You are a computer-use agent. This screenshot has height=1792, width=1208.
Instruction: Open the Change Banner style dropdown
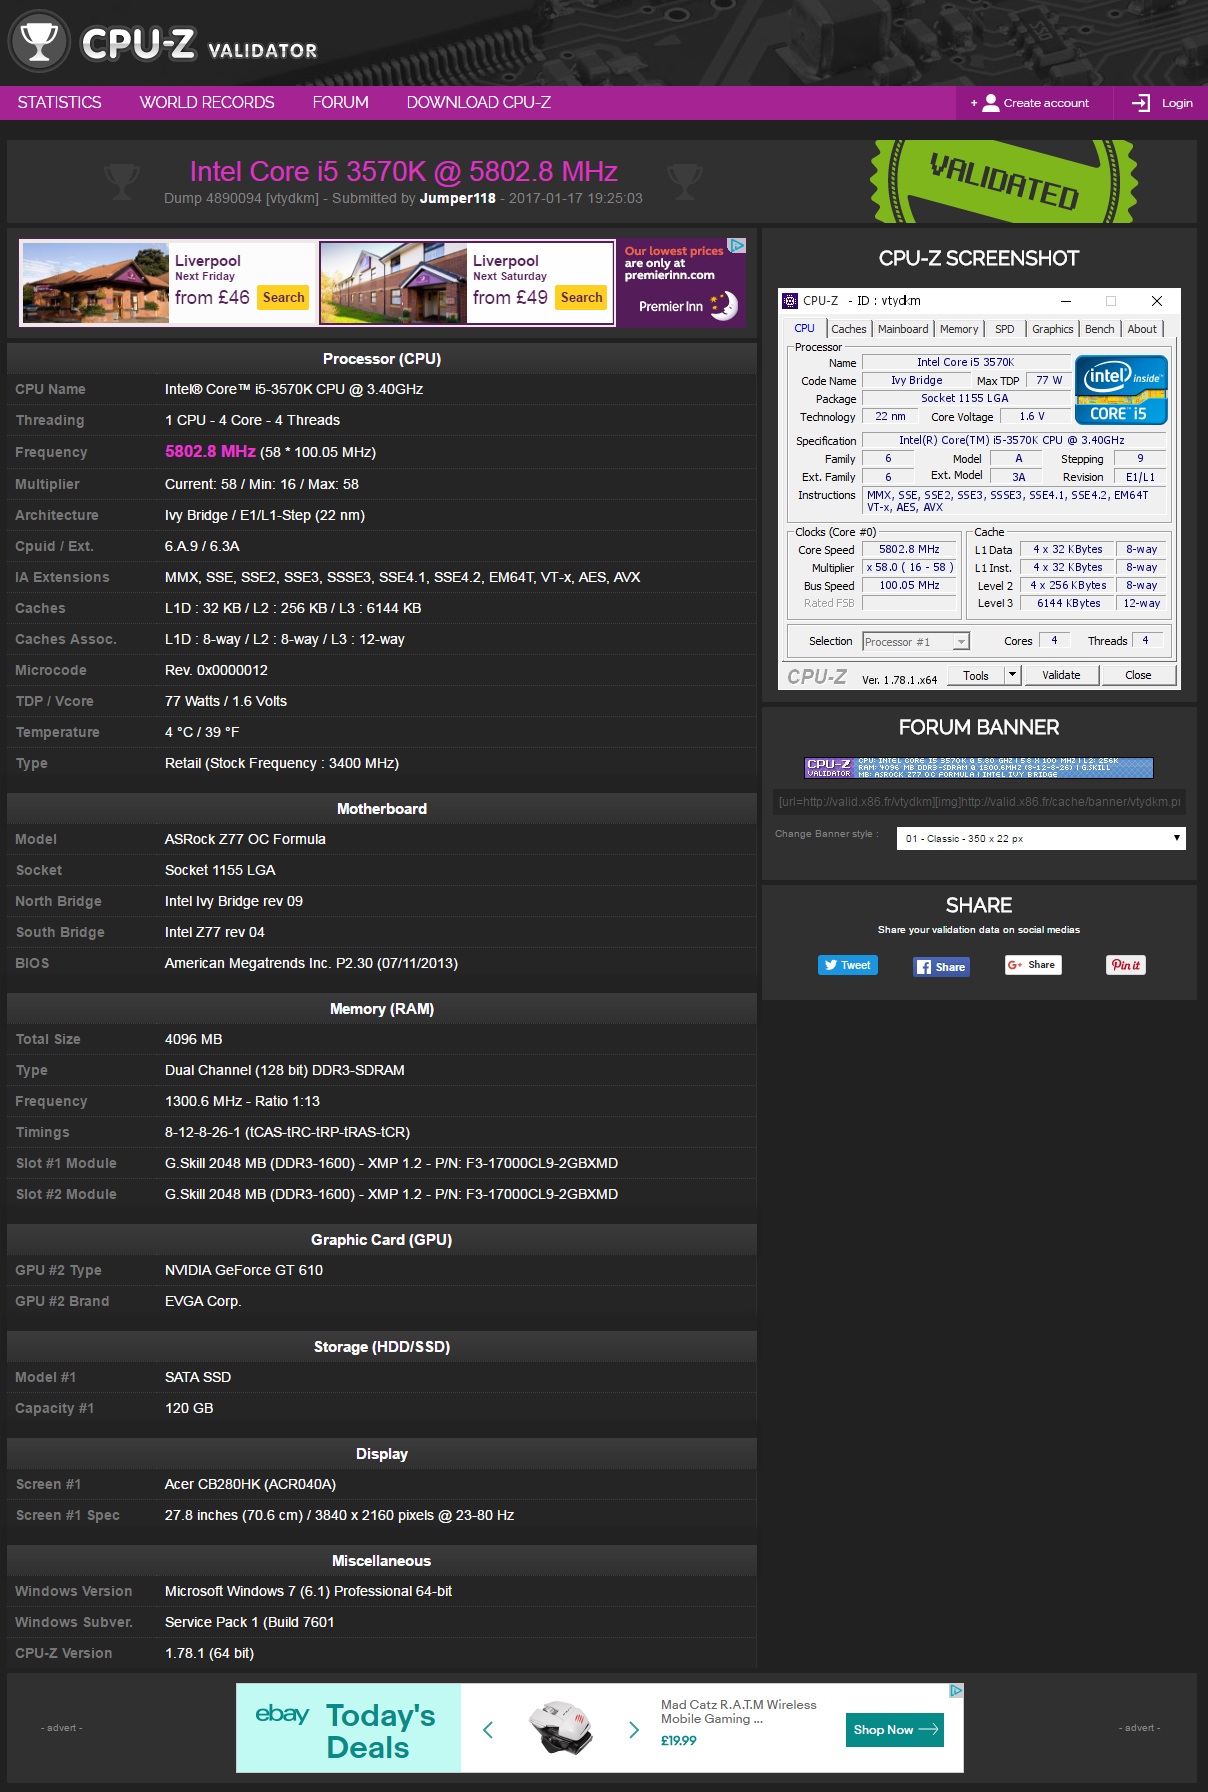coord(1041,838)
